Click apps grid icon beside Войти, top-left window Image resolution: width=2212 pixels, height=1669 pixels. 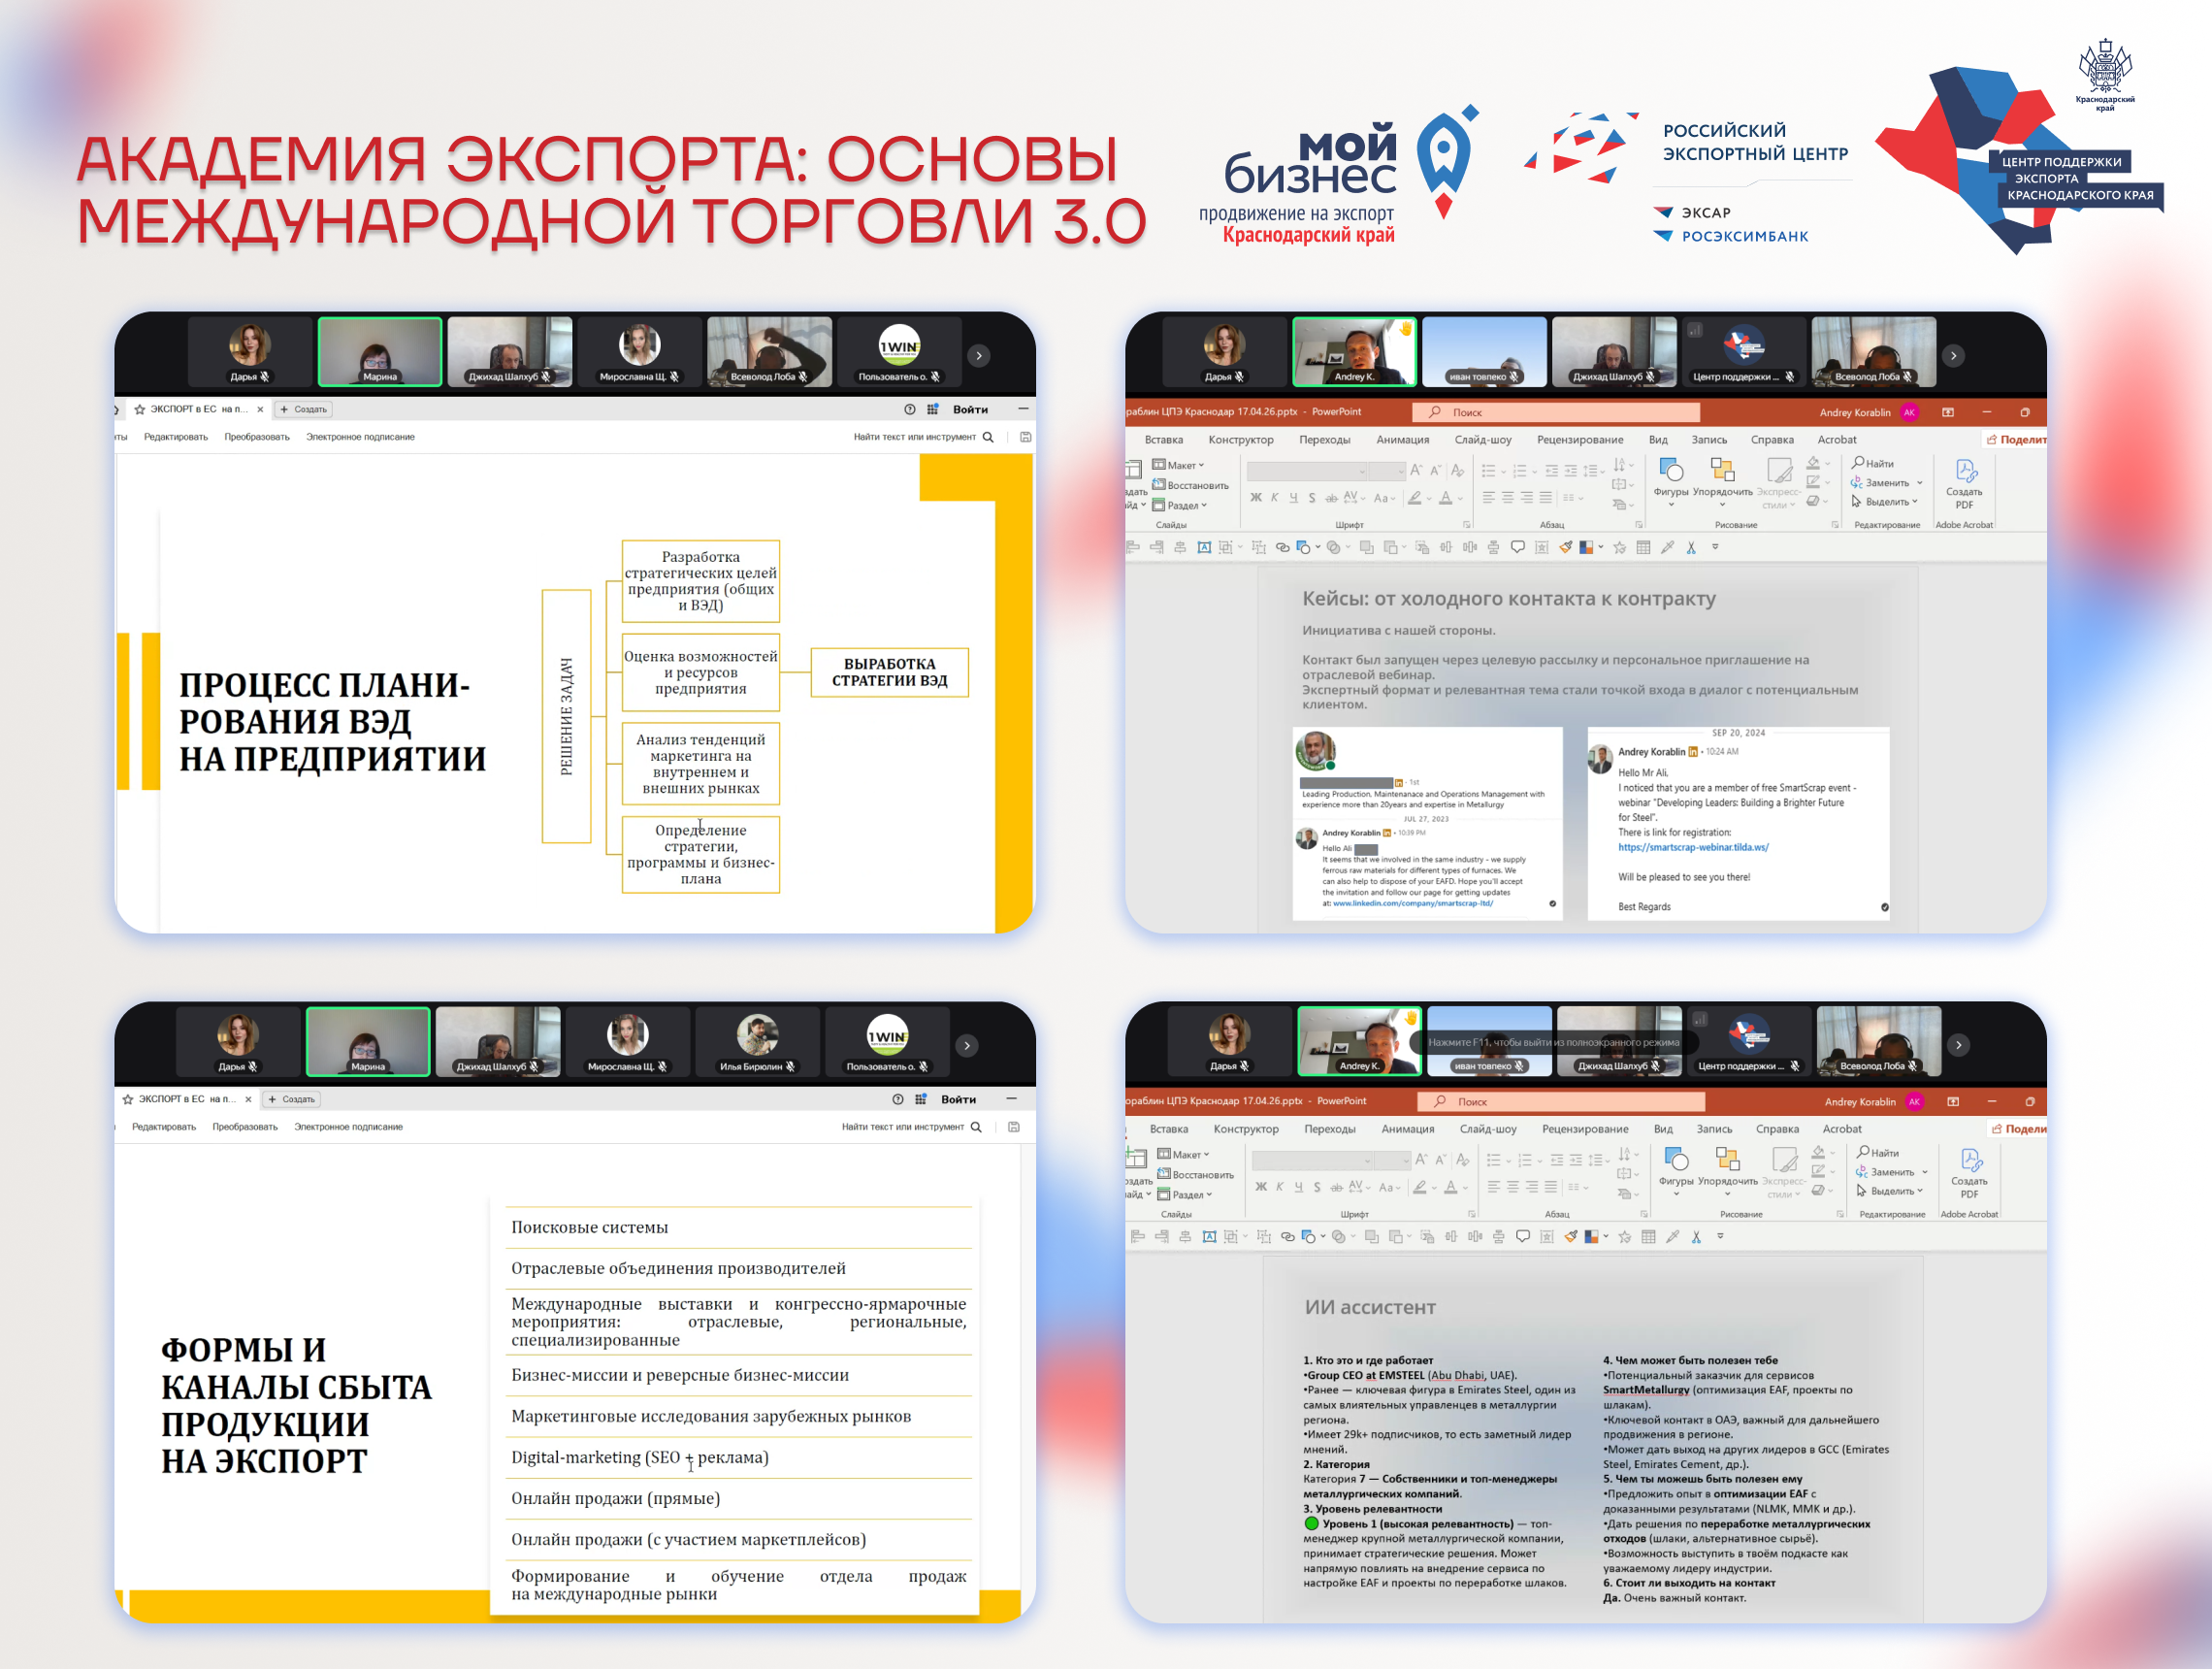pos(932,409)
